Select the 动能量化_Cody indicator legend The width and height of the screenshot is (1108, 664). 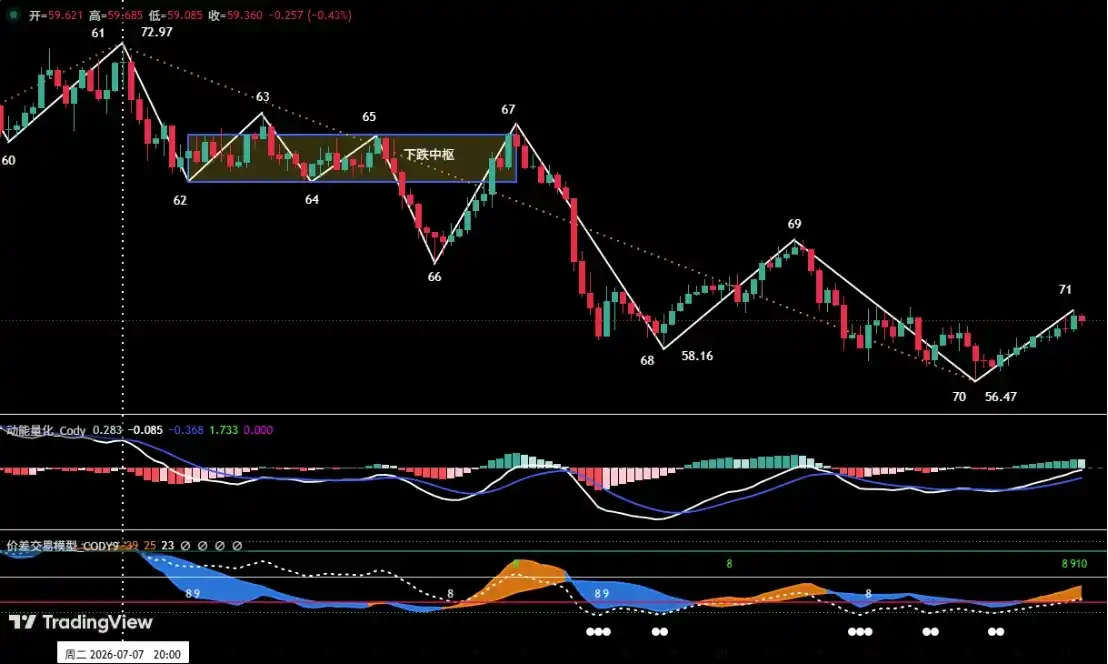pos(46,430)
